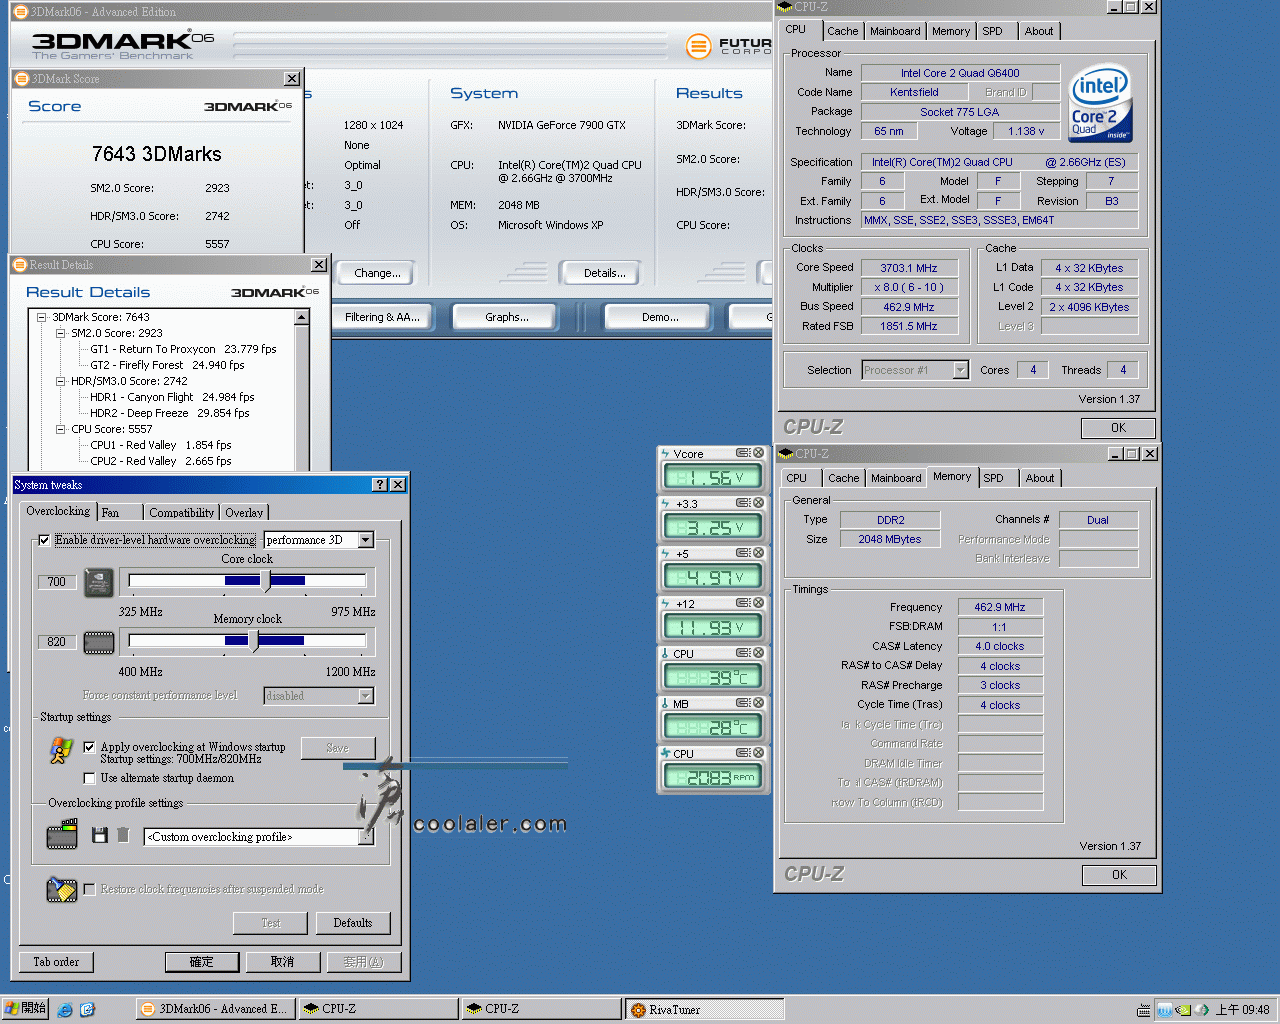This screenshot has height=1024, width=1280.
Task: Click scroll up arrow in Result Details
Action: [x=302, y=317]
